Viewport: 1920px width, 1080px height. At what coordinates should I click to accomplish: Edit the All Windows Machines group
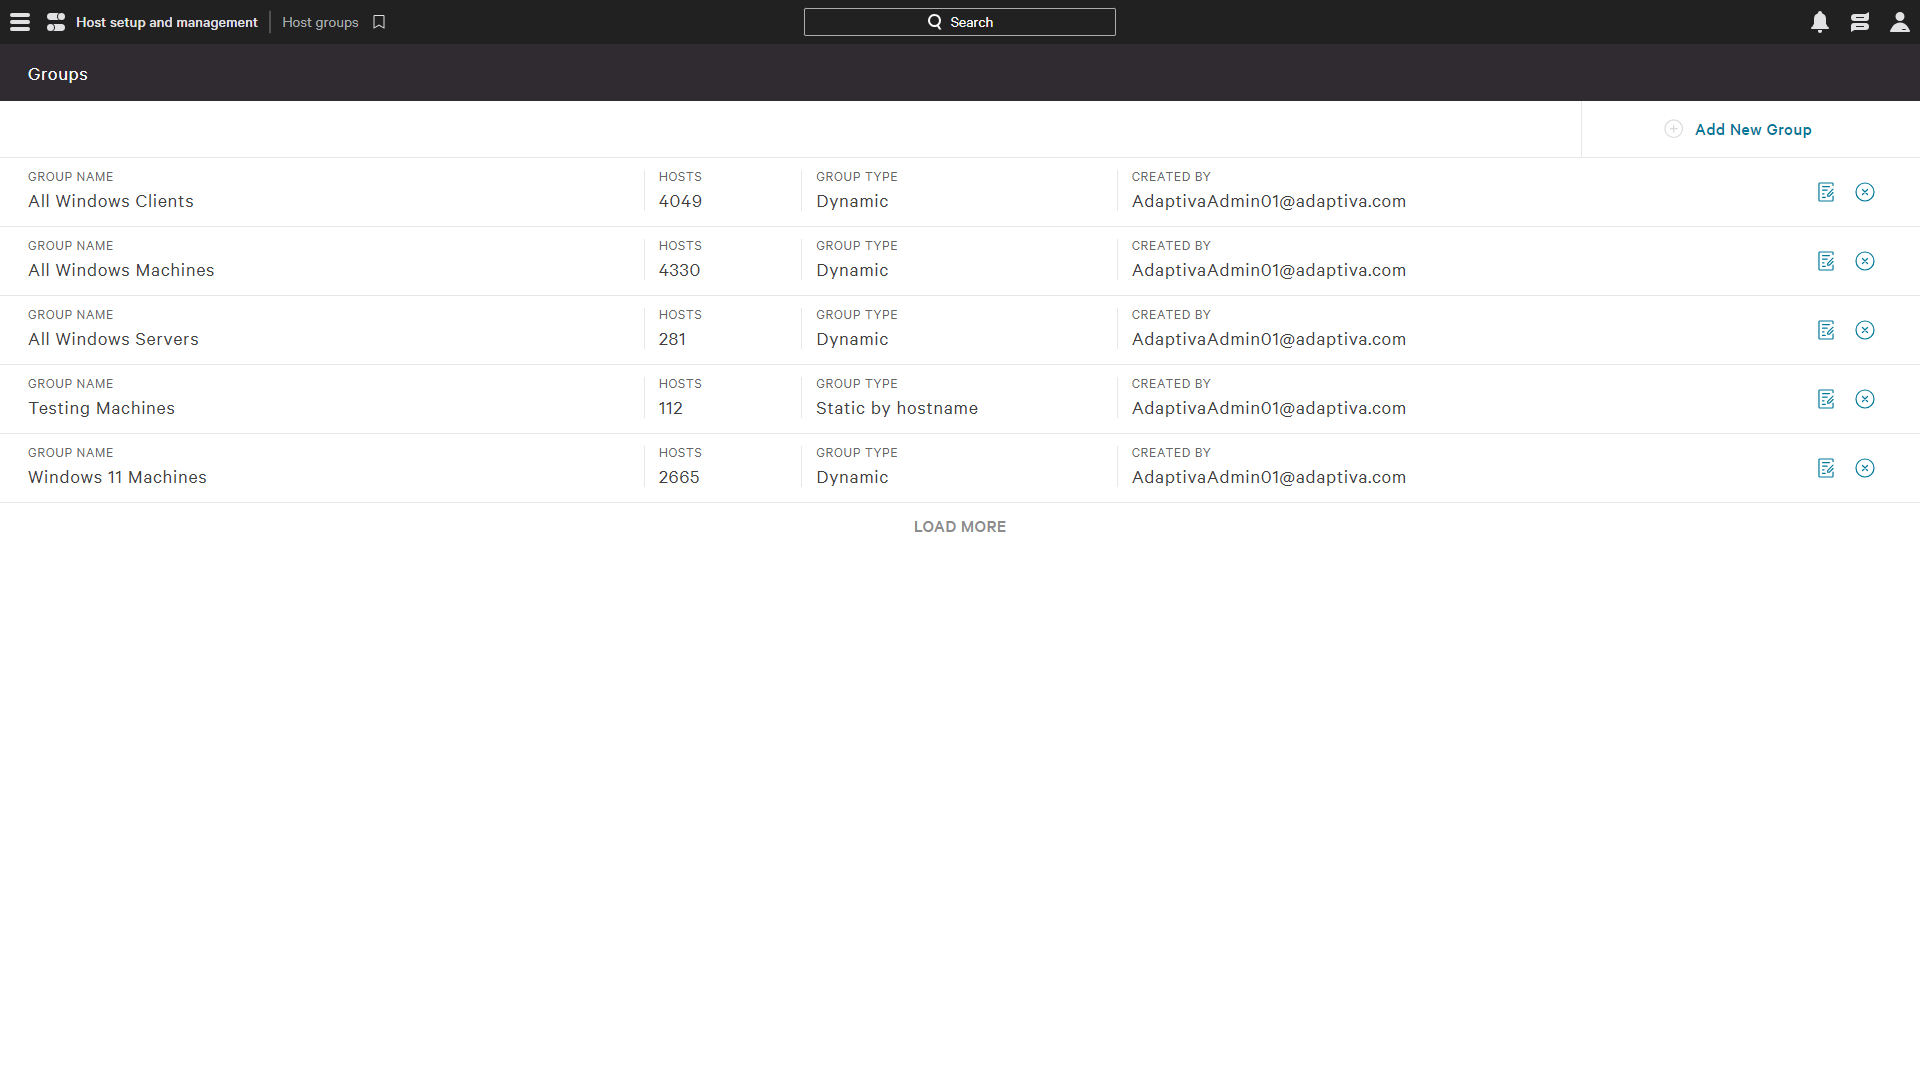pyautogui.click(x=1826, y=261)
